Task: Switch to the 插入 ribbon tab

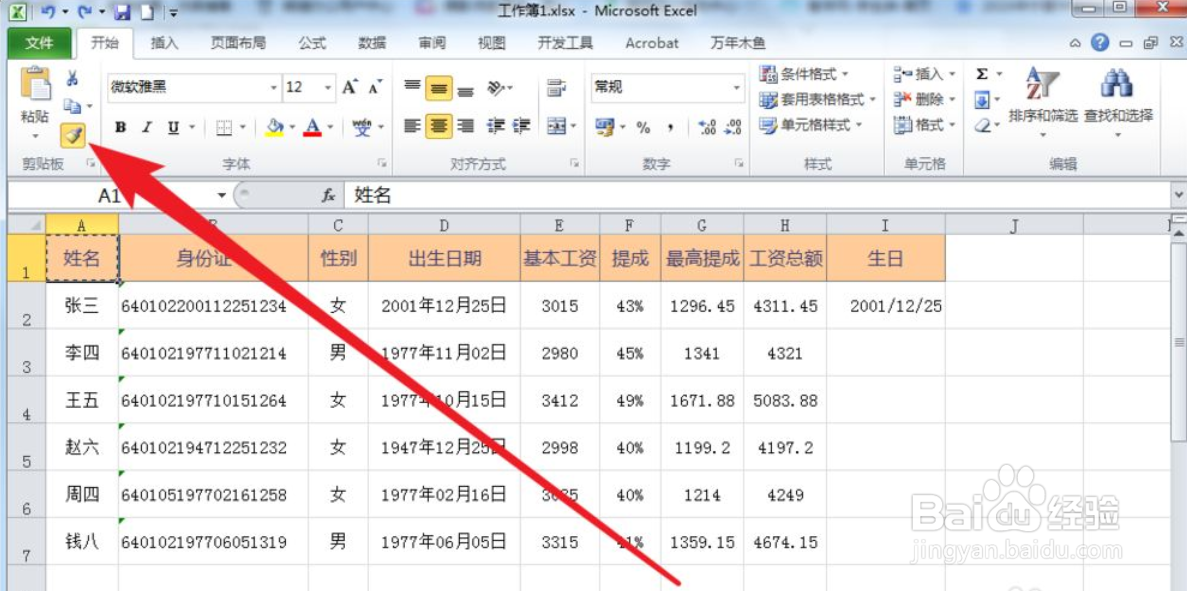Action: click(x=164, y=43)
